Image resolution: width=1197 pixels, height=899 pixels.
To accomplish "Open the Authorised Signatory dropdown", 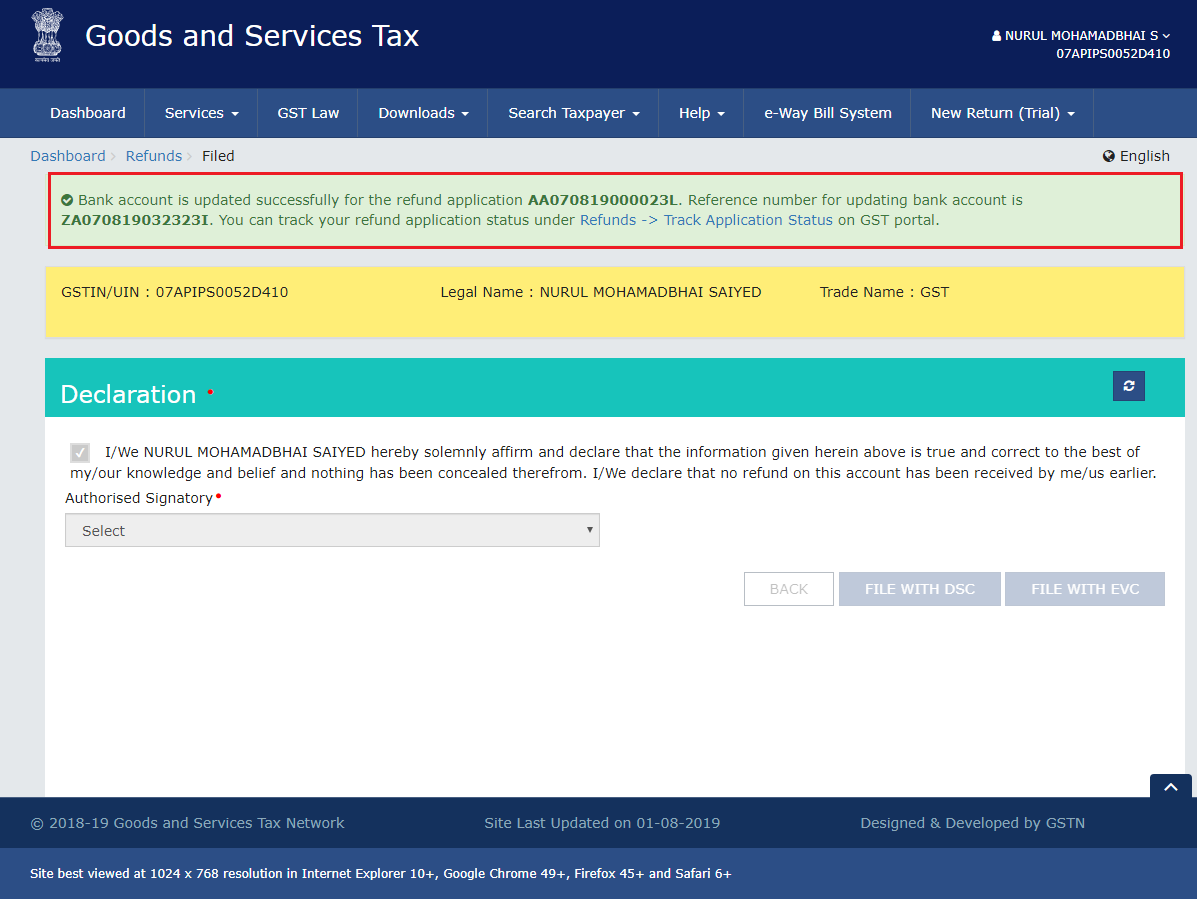I will tap(332, 530).
